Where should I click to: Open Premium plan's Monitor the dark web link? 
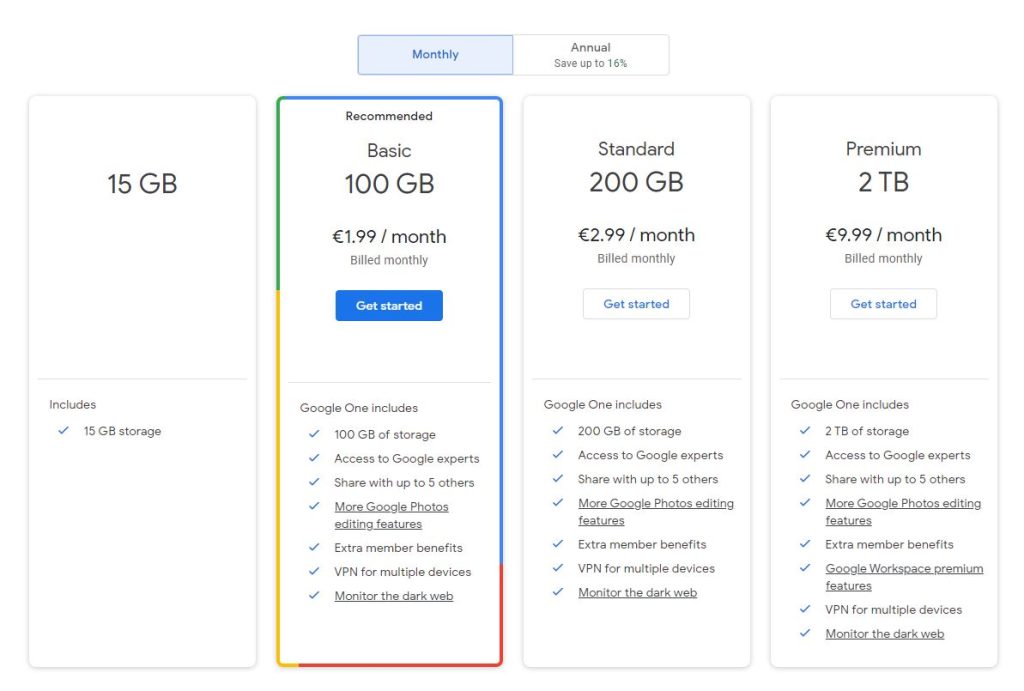(x=884, y=634)
